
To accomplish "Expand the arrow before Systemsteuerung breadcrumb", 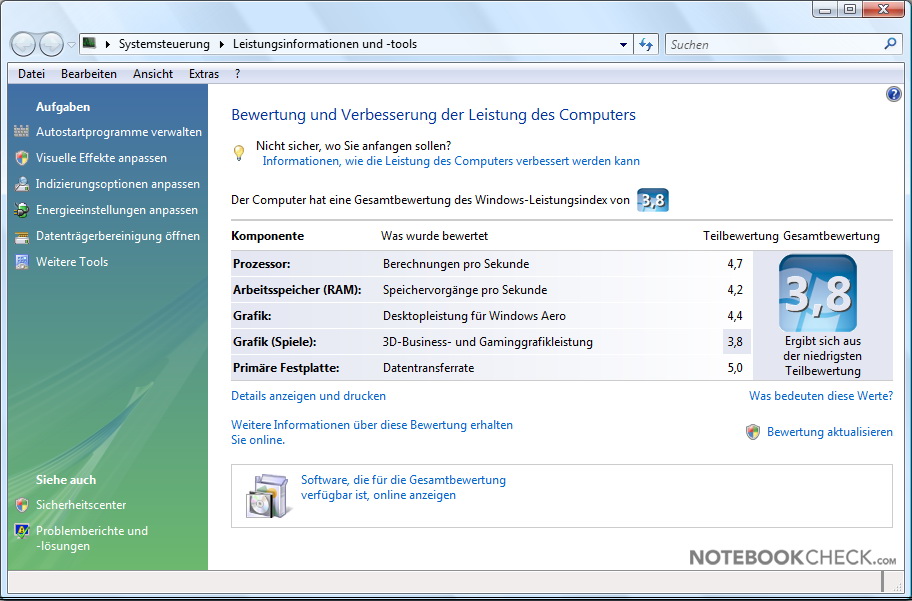I will point(108,44).
